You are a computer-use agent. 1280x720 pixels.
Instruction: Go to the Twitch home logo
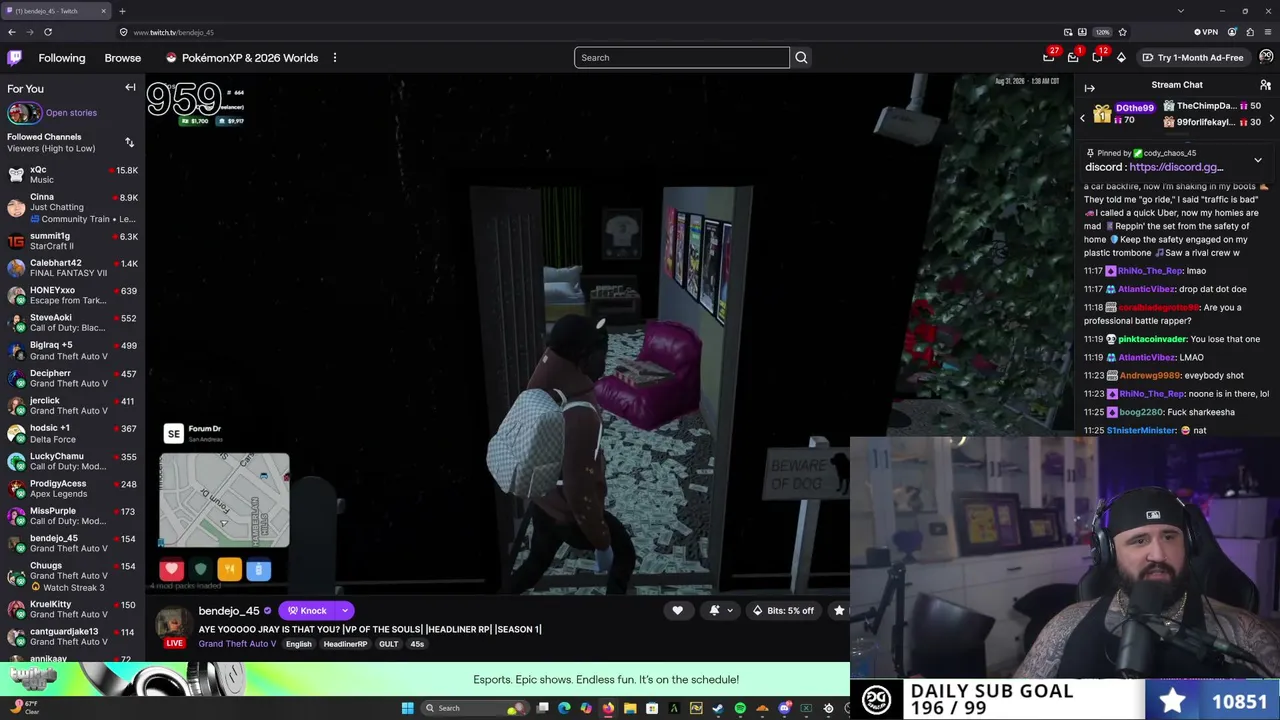(14, 58)
